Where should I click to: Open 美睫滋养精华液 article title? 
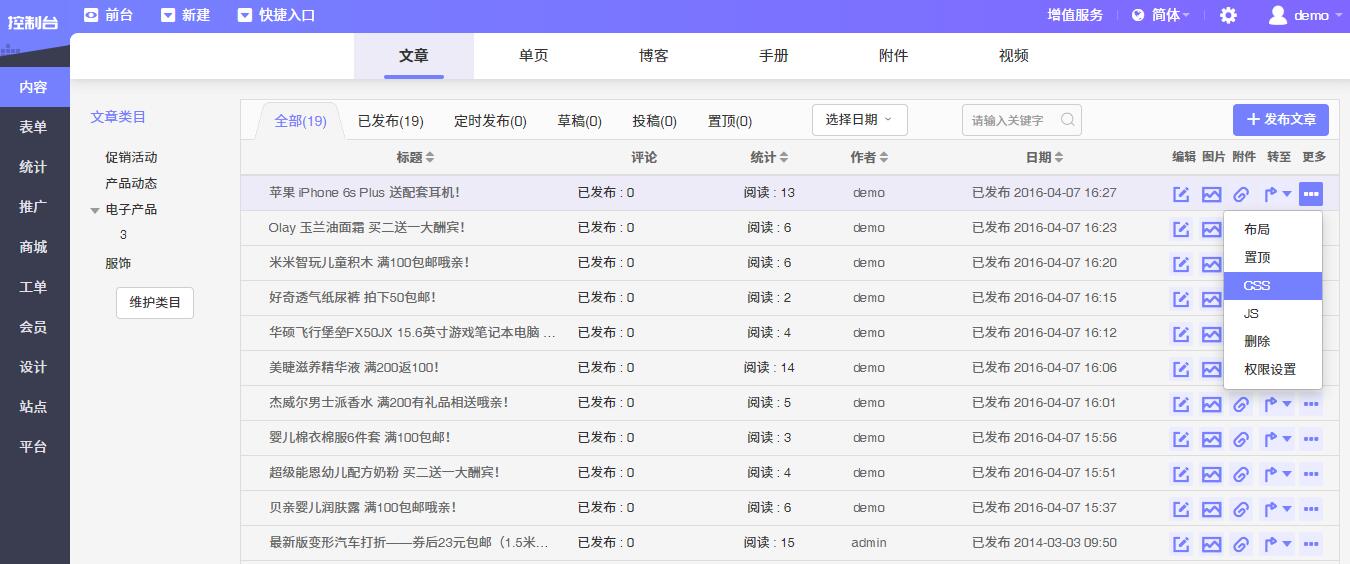tap(354, 368)
